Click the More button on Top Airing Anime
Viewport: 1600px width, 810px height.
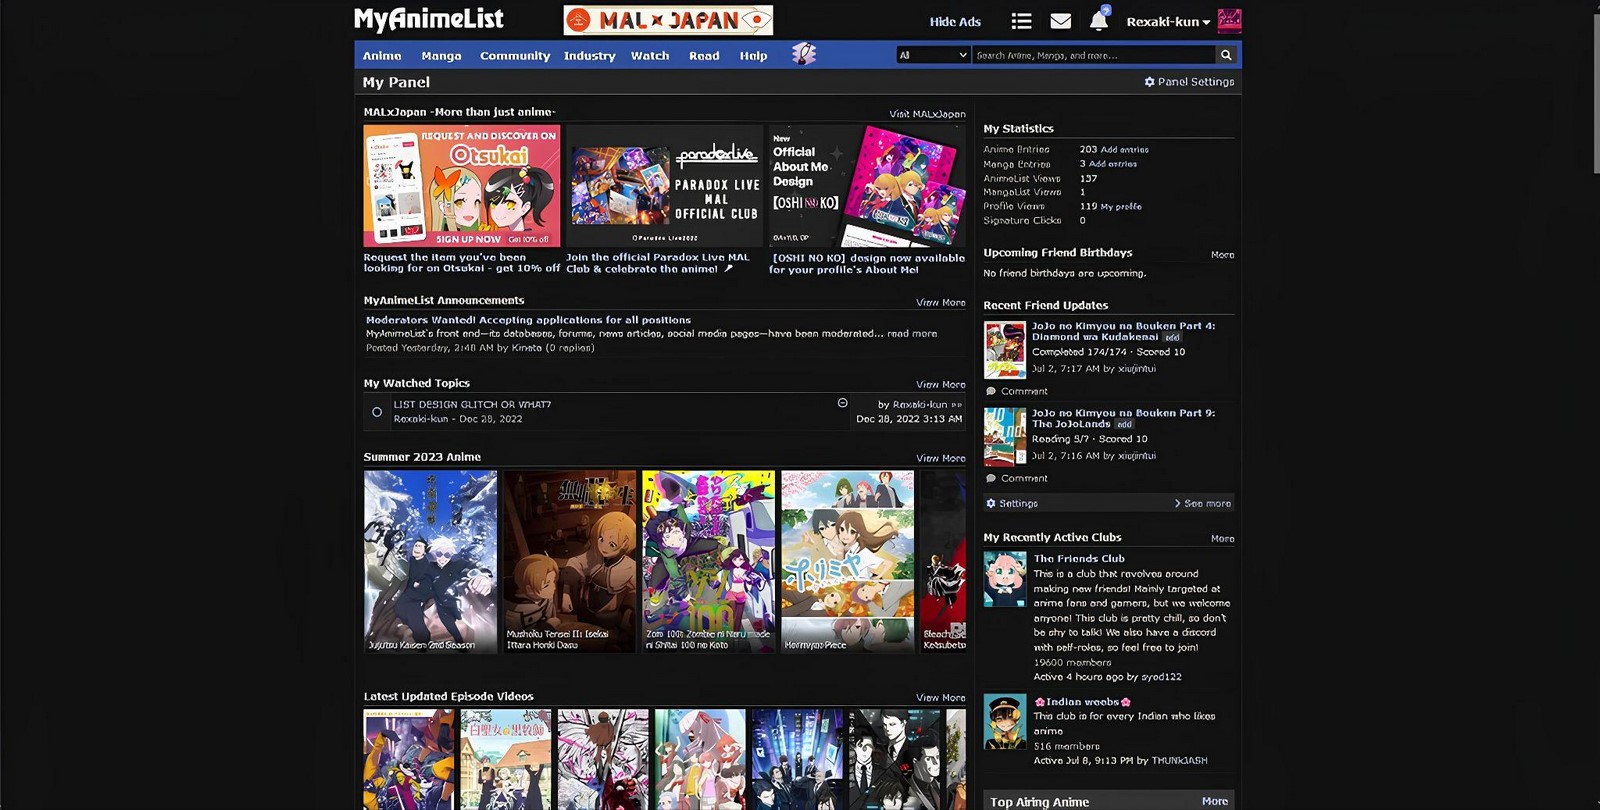coord(1215,801)
